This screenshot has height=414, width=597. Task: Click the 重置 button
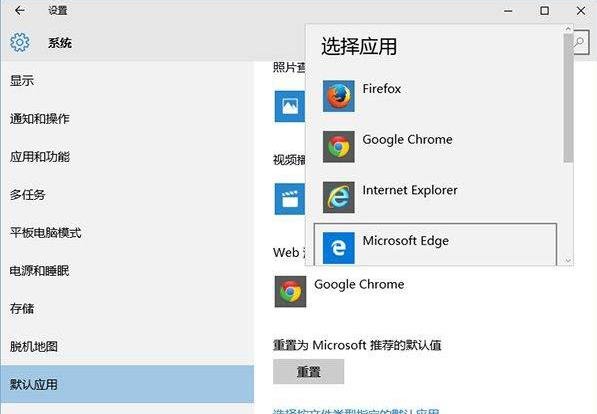(x=308, y=371)
